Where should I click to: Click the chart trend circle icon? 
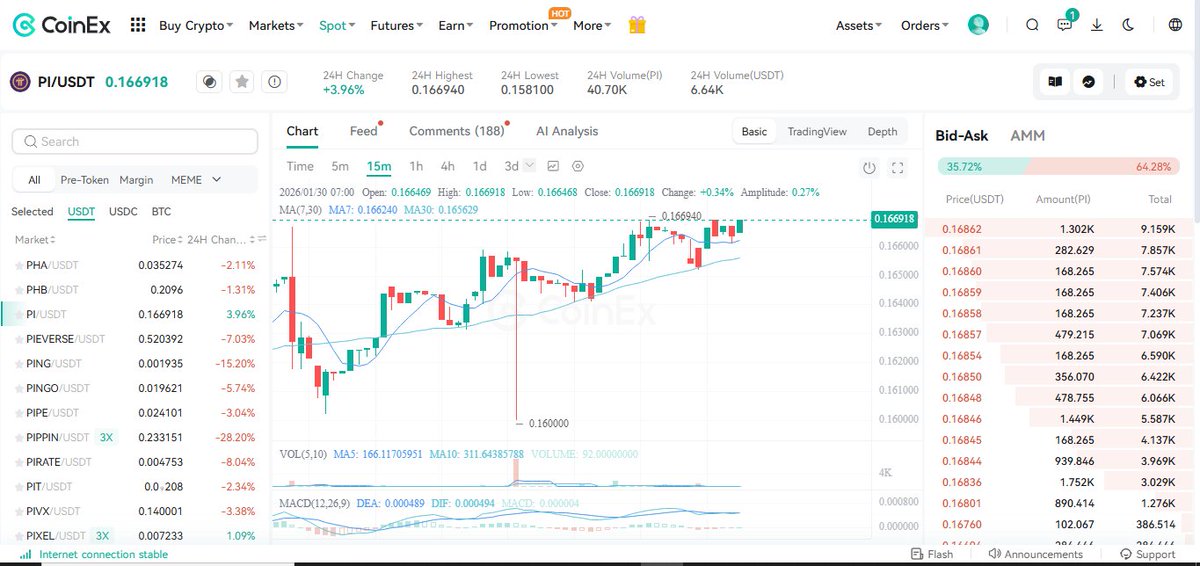pyautogui.click(x=1088, y=82)
